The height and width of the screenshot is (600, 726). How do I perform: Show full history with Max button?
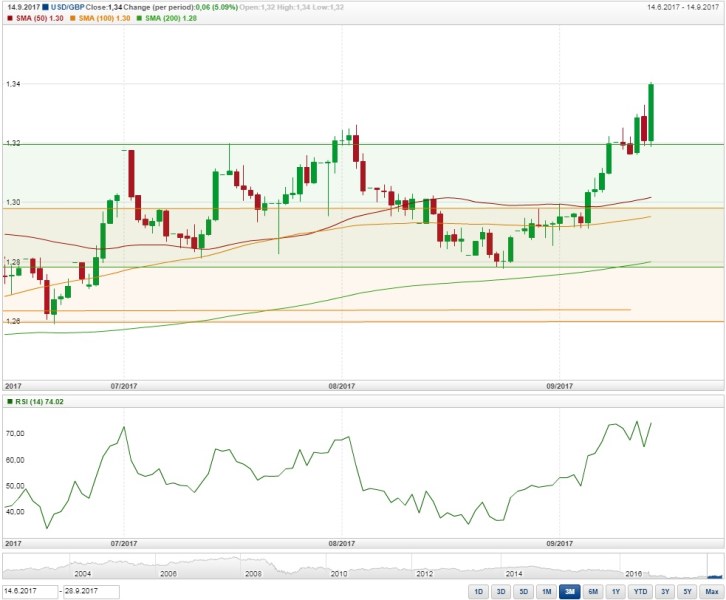coord(711,592)
